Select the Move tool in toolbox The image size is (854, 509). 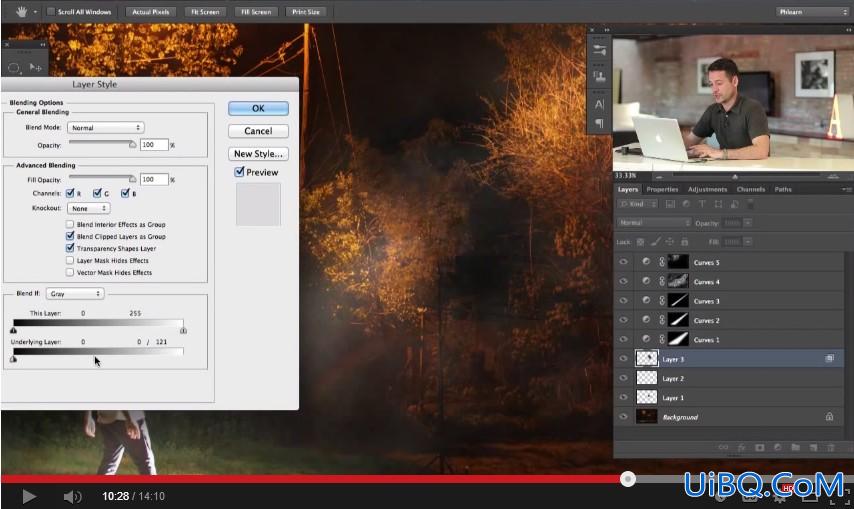(35, 68)
